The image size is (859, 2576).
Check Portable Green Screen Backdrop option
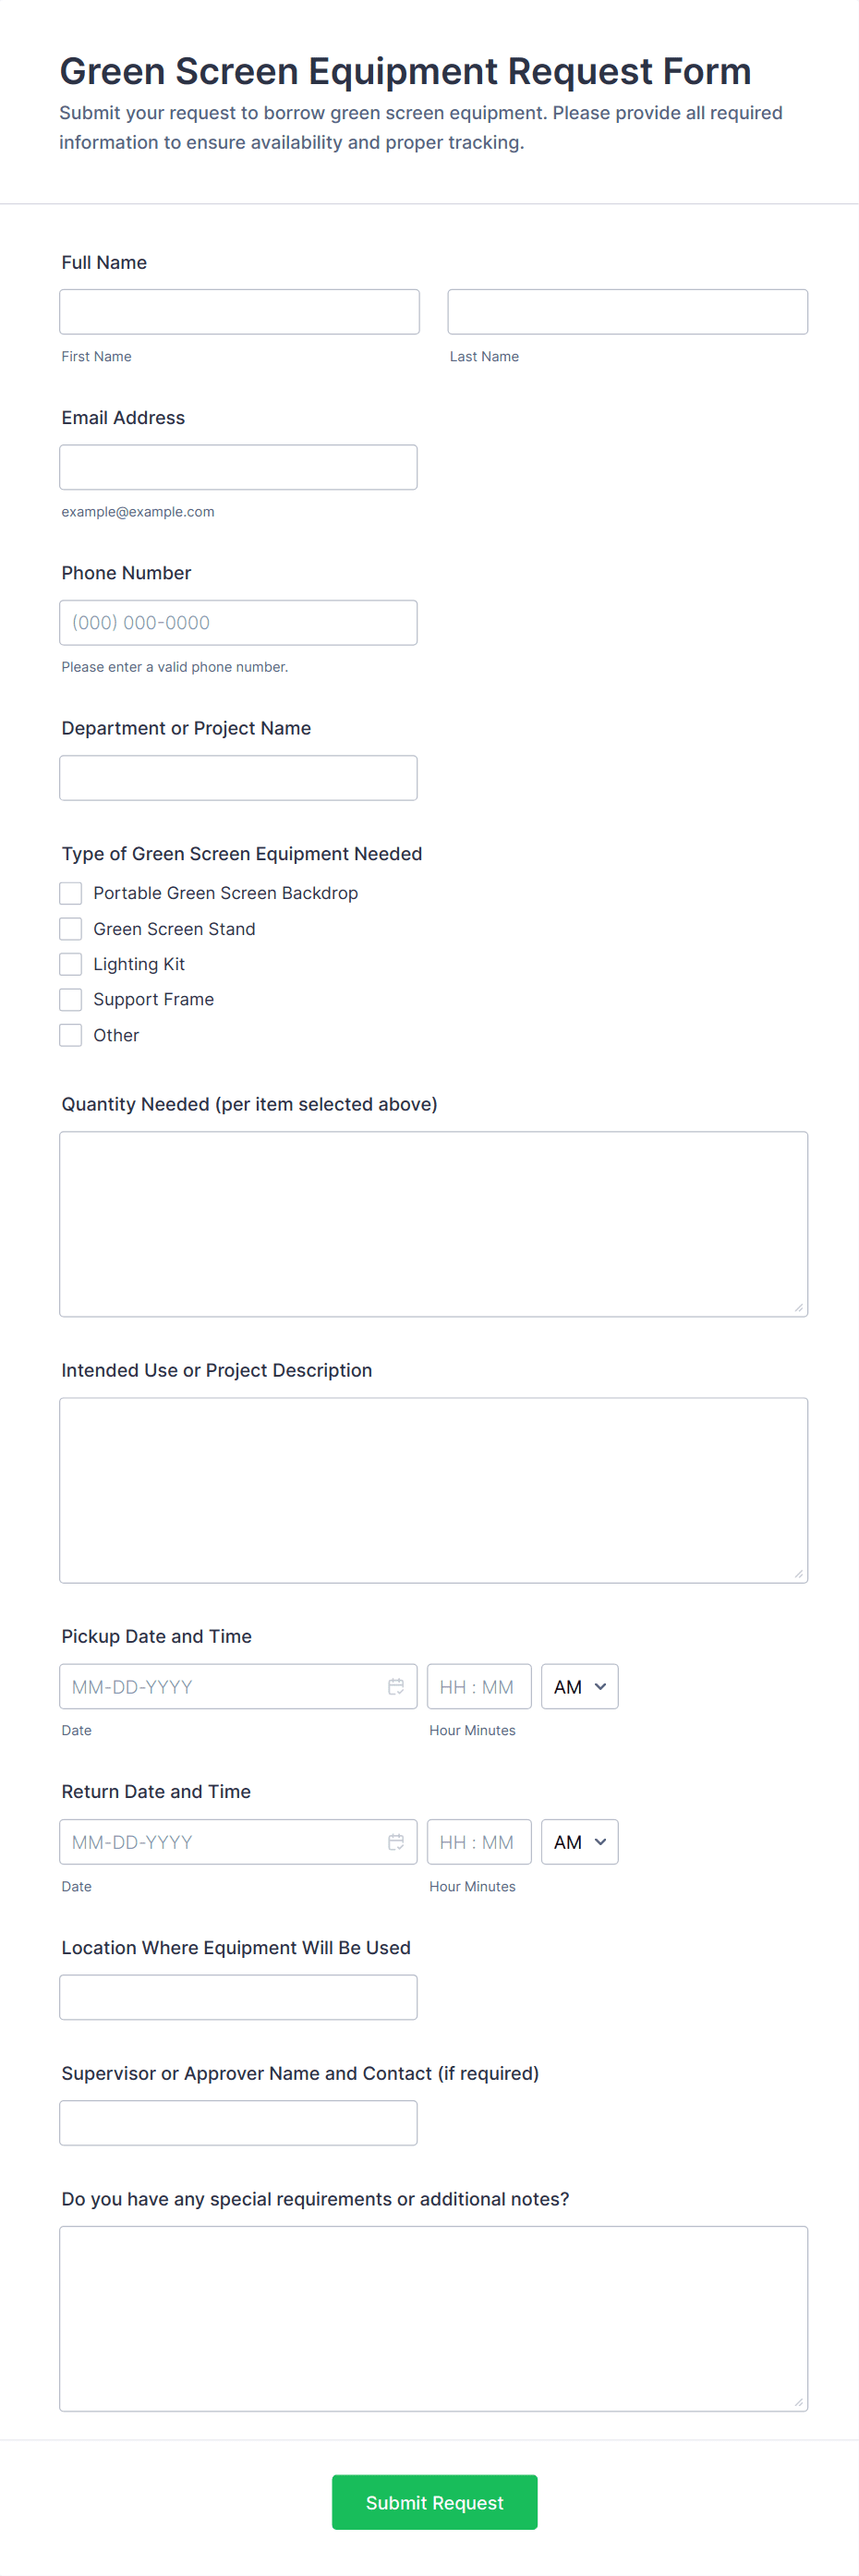tap(71, 893)
